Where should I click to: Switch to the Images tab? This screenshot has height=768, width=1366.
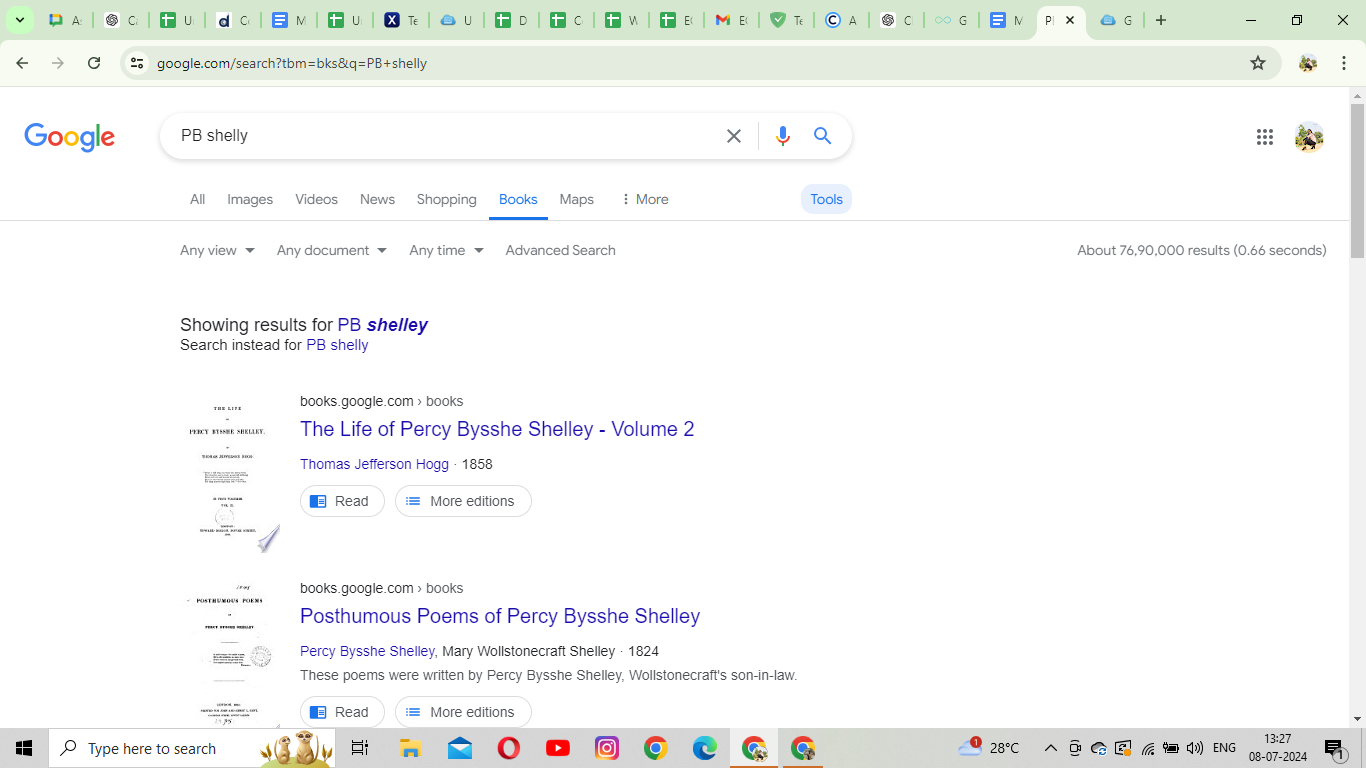(250, 199)
